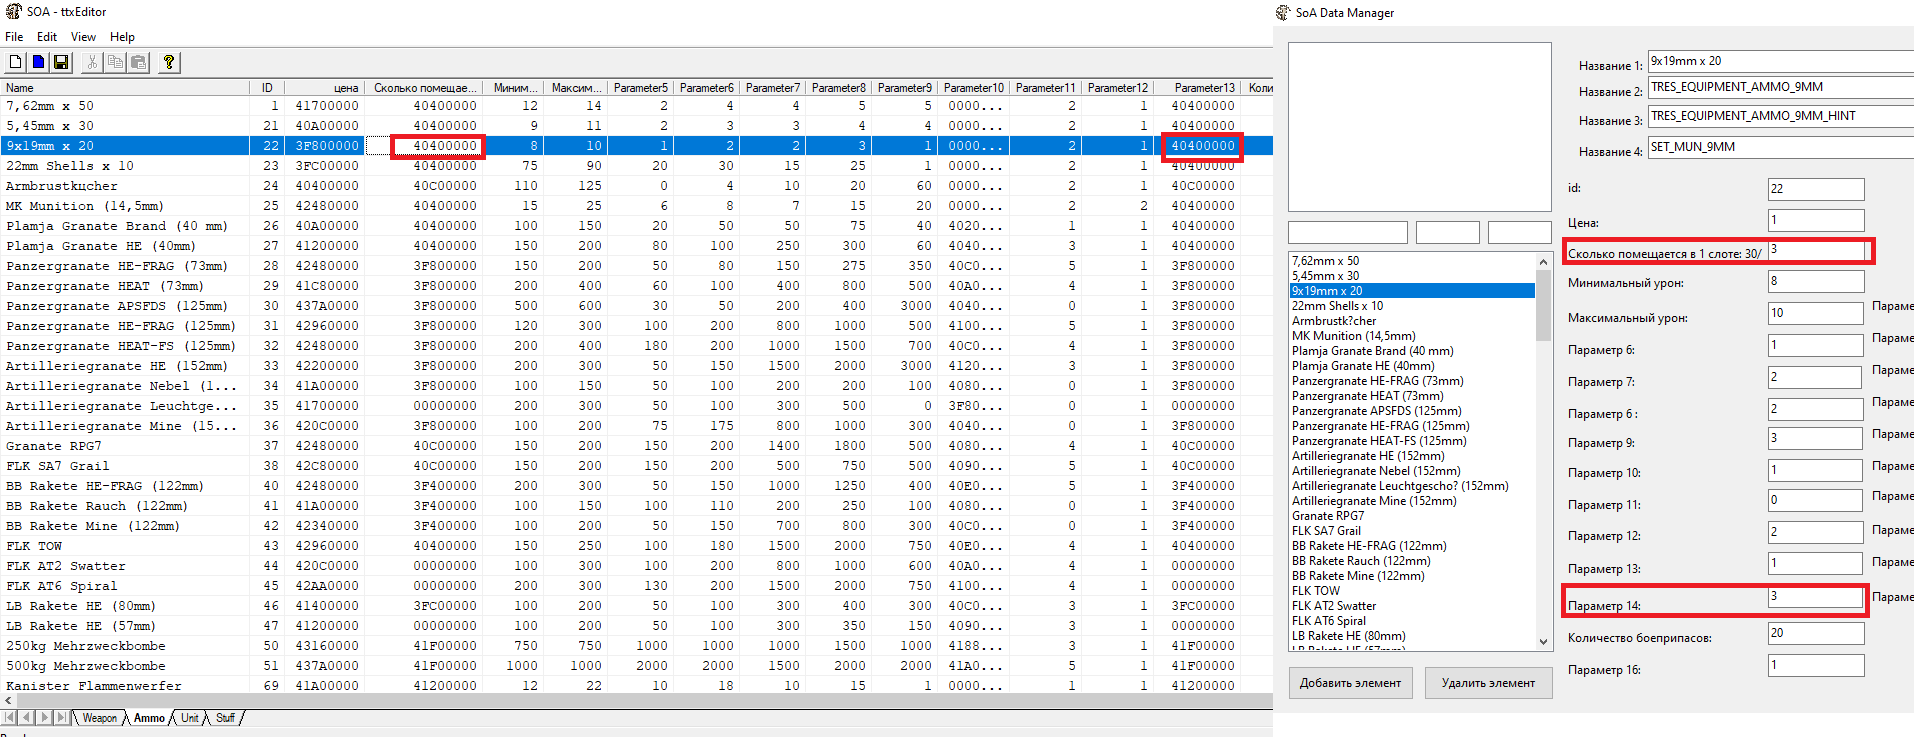Click the Название 1 input field
Image resolution: width=1914 pixels, height=737 pixels.
coord(1780,61)
